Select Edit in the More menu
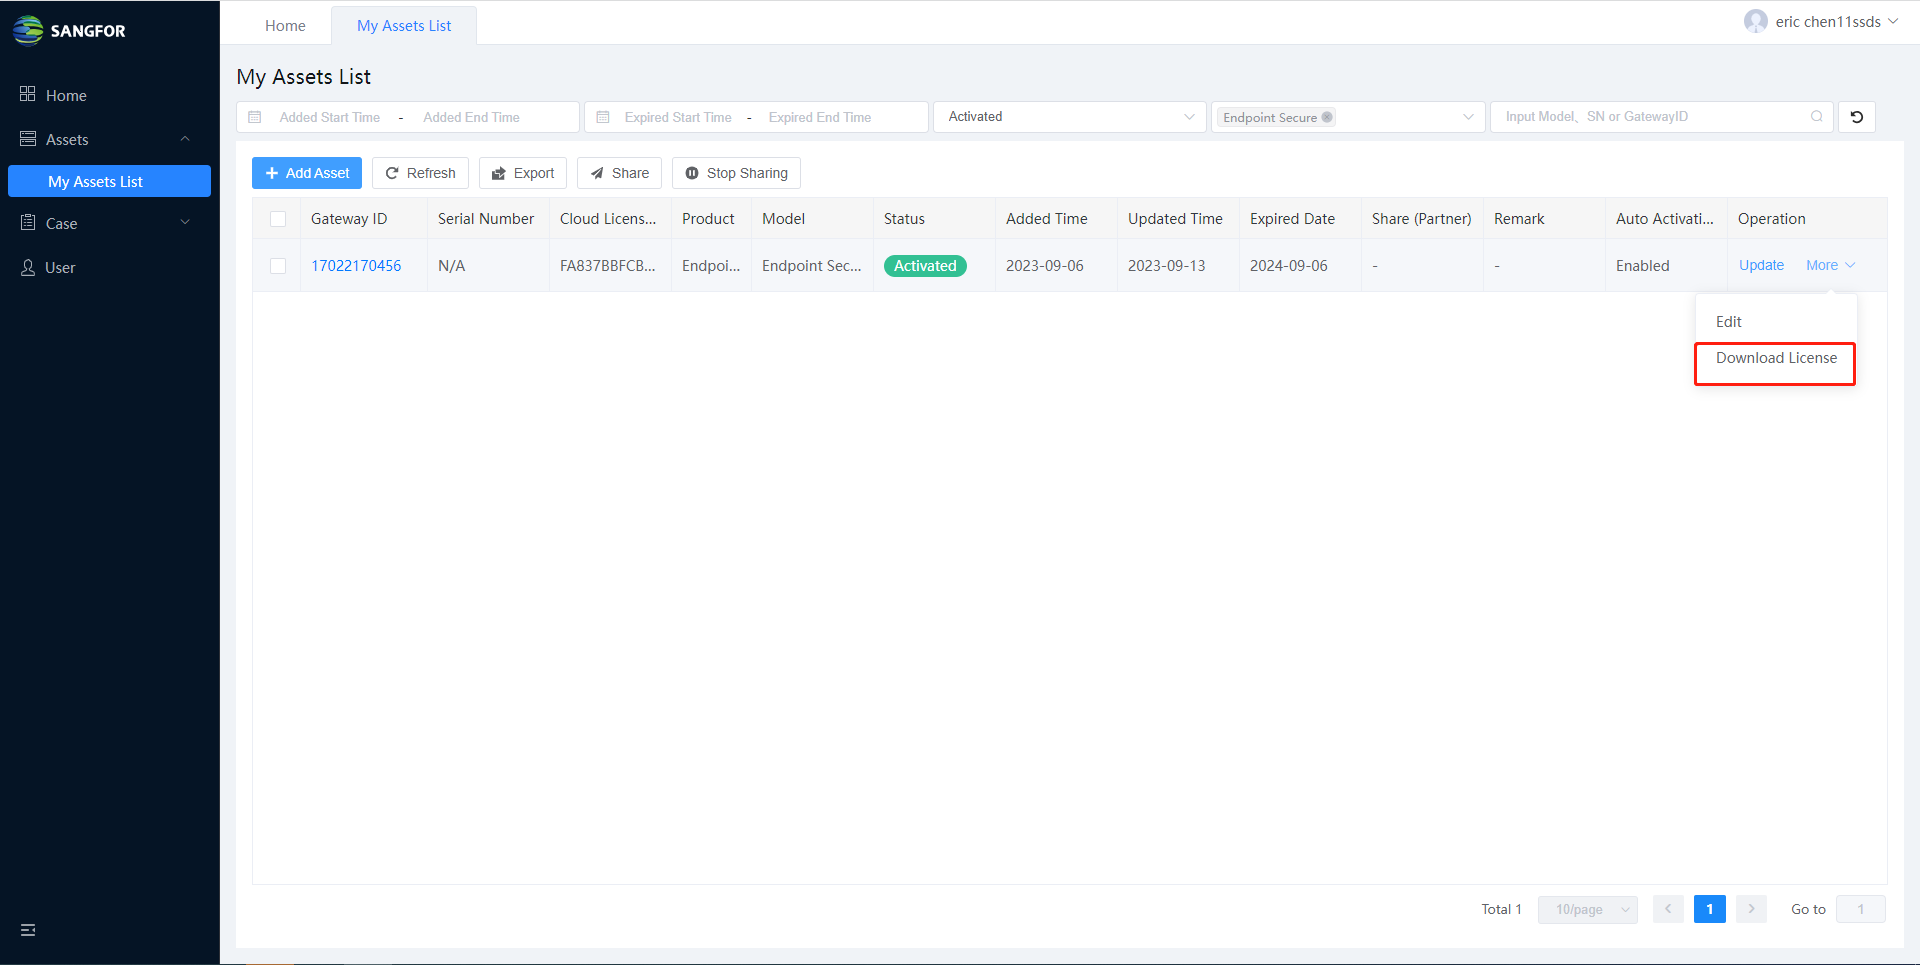The height and width of the screenshot is (965, 1920). (x=1728, y=322)
